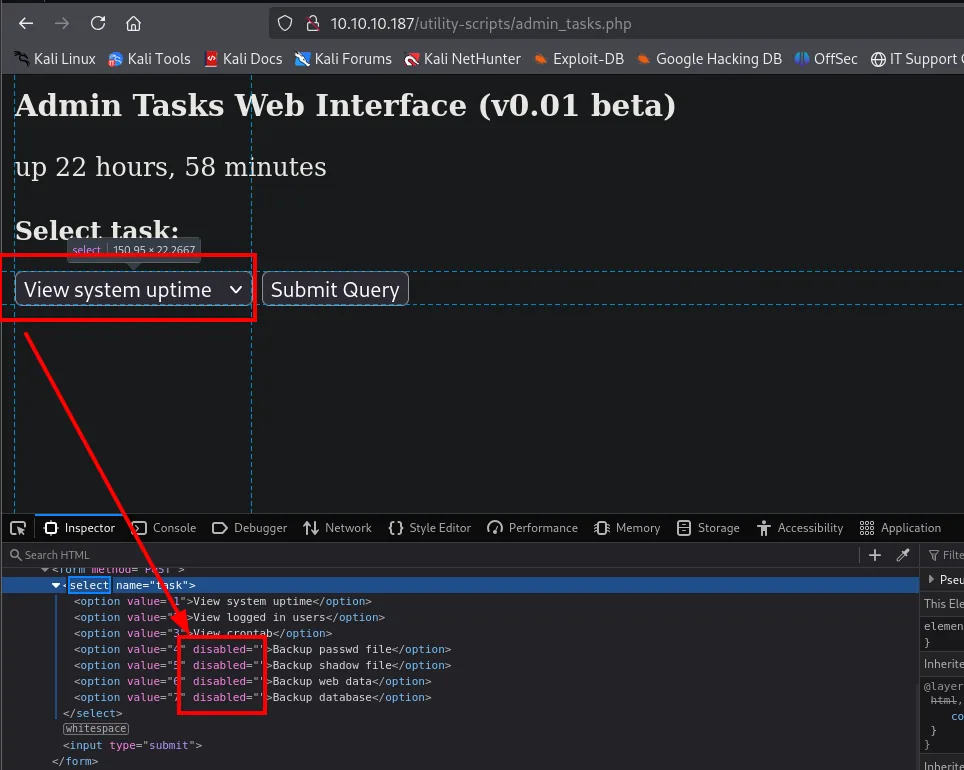Collapse the select name="task" node

coord(56,585)
